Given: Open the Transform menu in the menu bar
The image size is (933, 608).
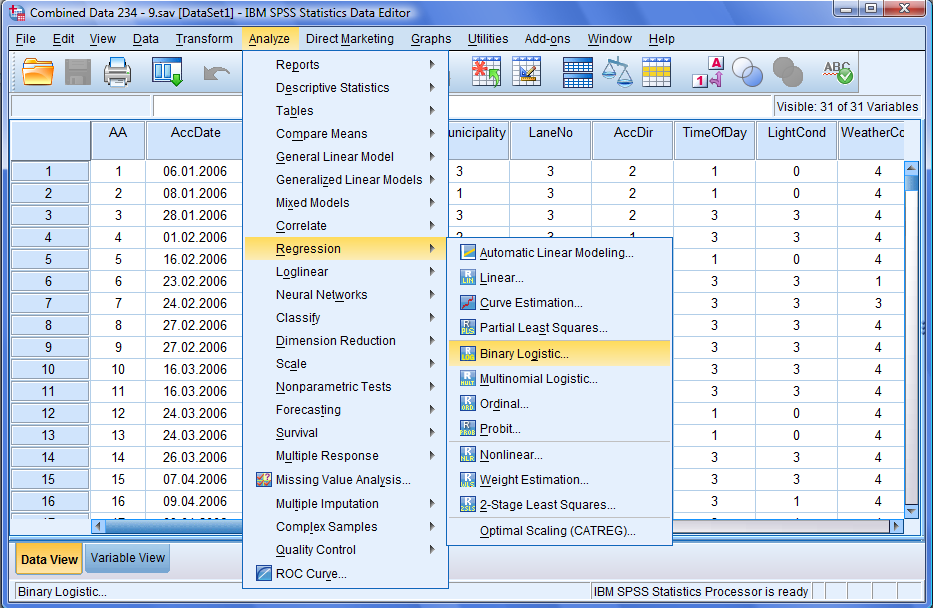Looking at the screenshot, I should pyautogui.click(x=204, y=39).
